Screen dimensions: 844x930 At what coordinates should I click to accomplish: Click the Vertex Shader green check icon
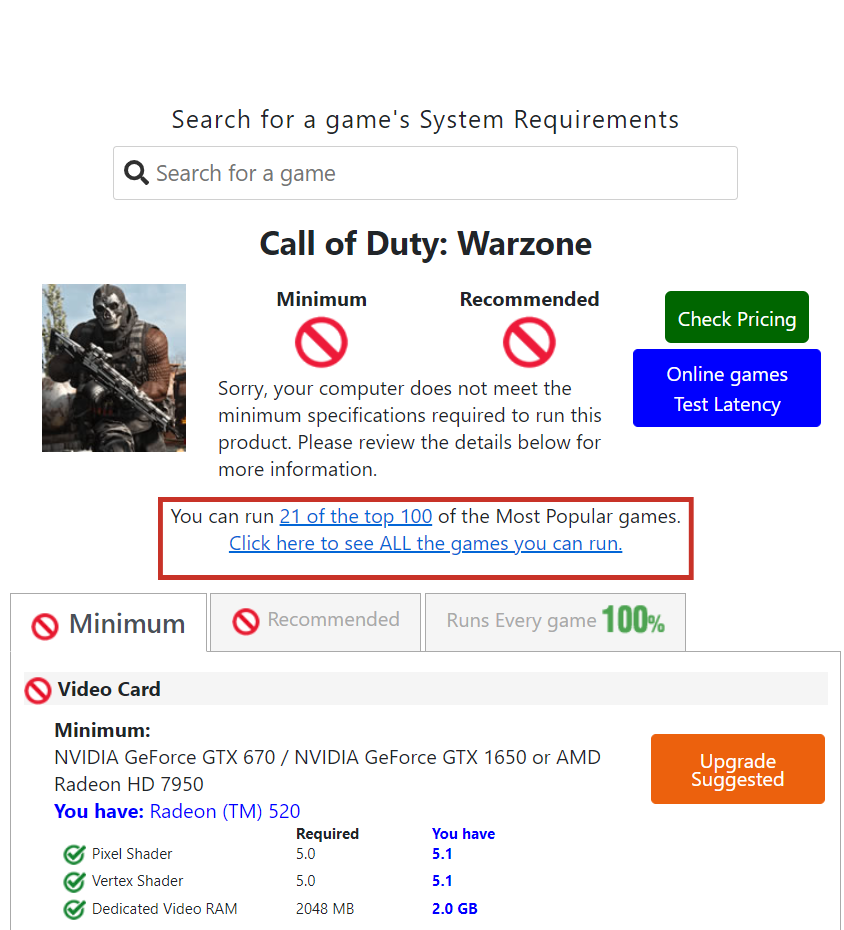point(74,882)
